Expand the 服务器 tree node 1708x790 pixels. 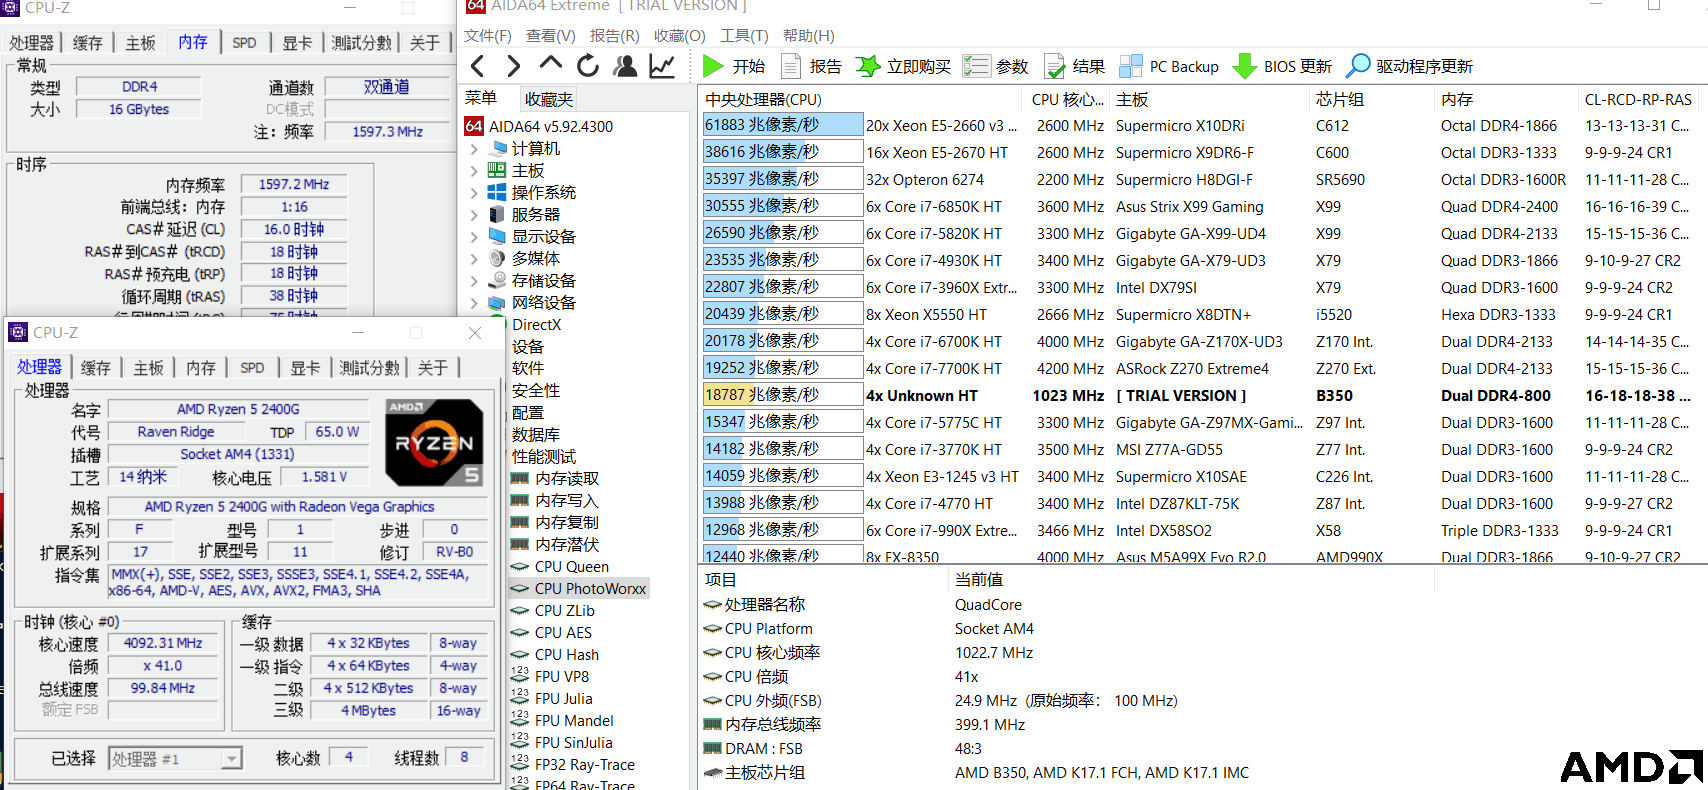(x=474, y=215)
